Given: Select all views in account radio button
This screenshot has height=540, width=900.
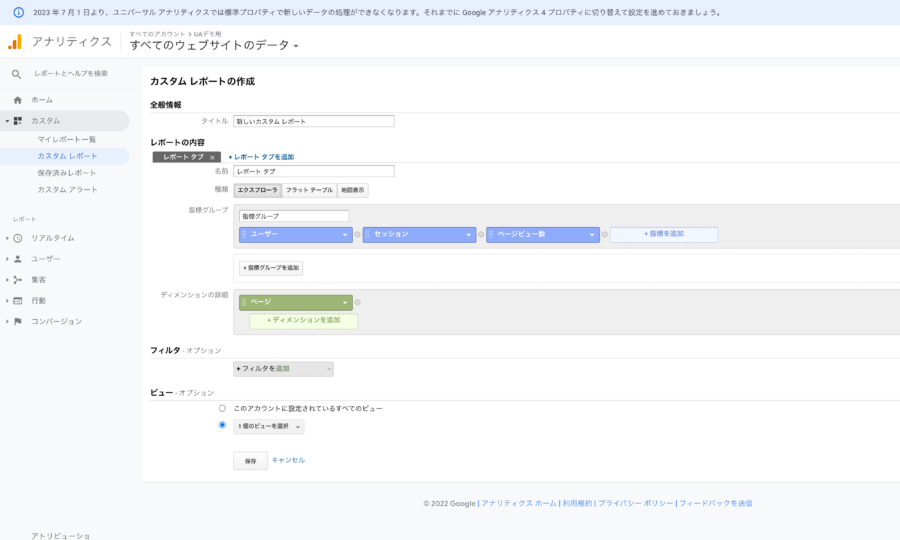Looking at the screenshot, I should click(222, 408).
